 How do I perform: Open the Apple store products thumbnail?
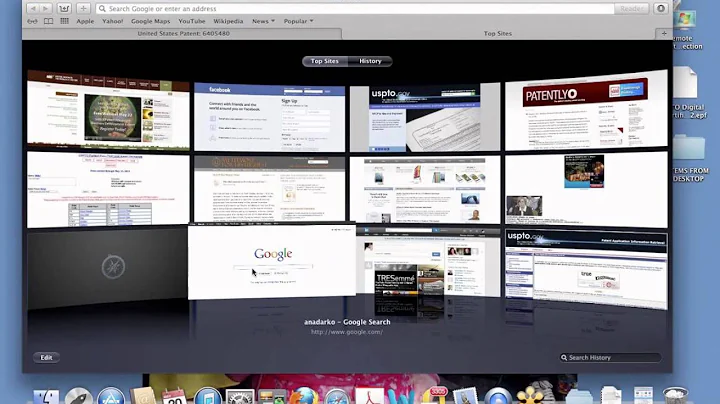425,189
